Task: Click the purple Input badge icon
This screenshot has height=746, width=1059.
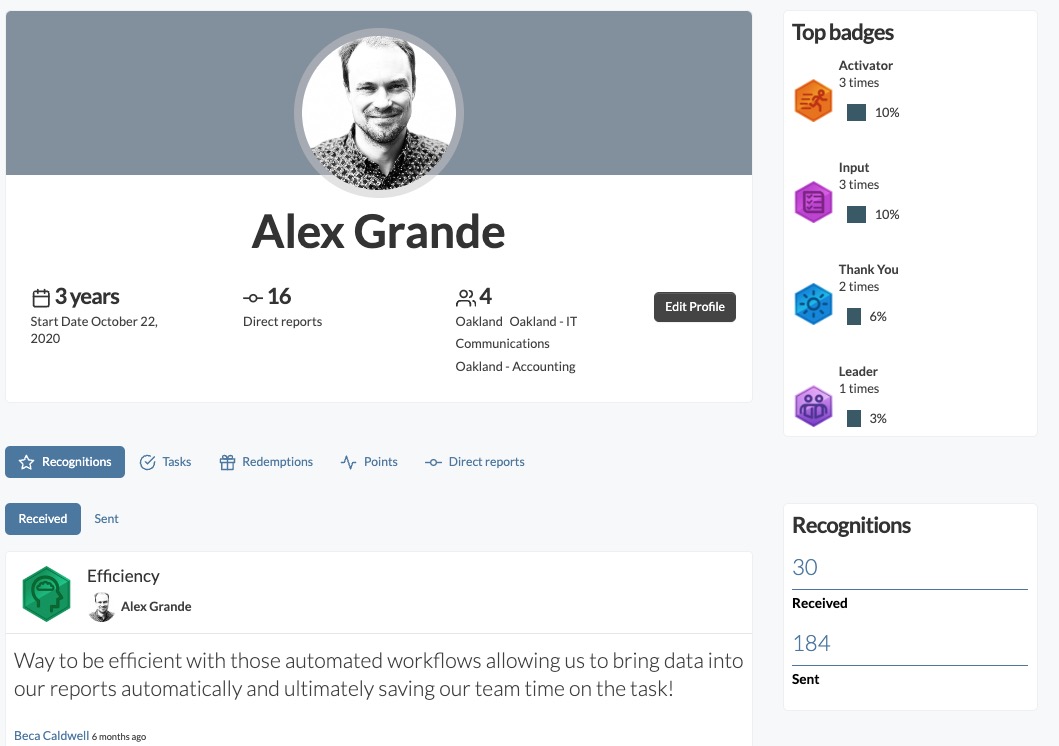Action: (x=813, y=202)
